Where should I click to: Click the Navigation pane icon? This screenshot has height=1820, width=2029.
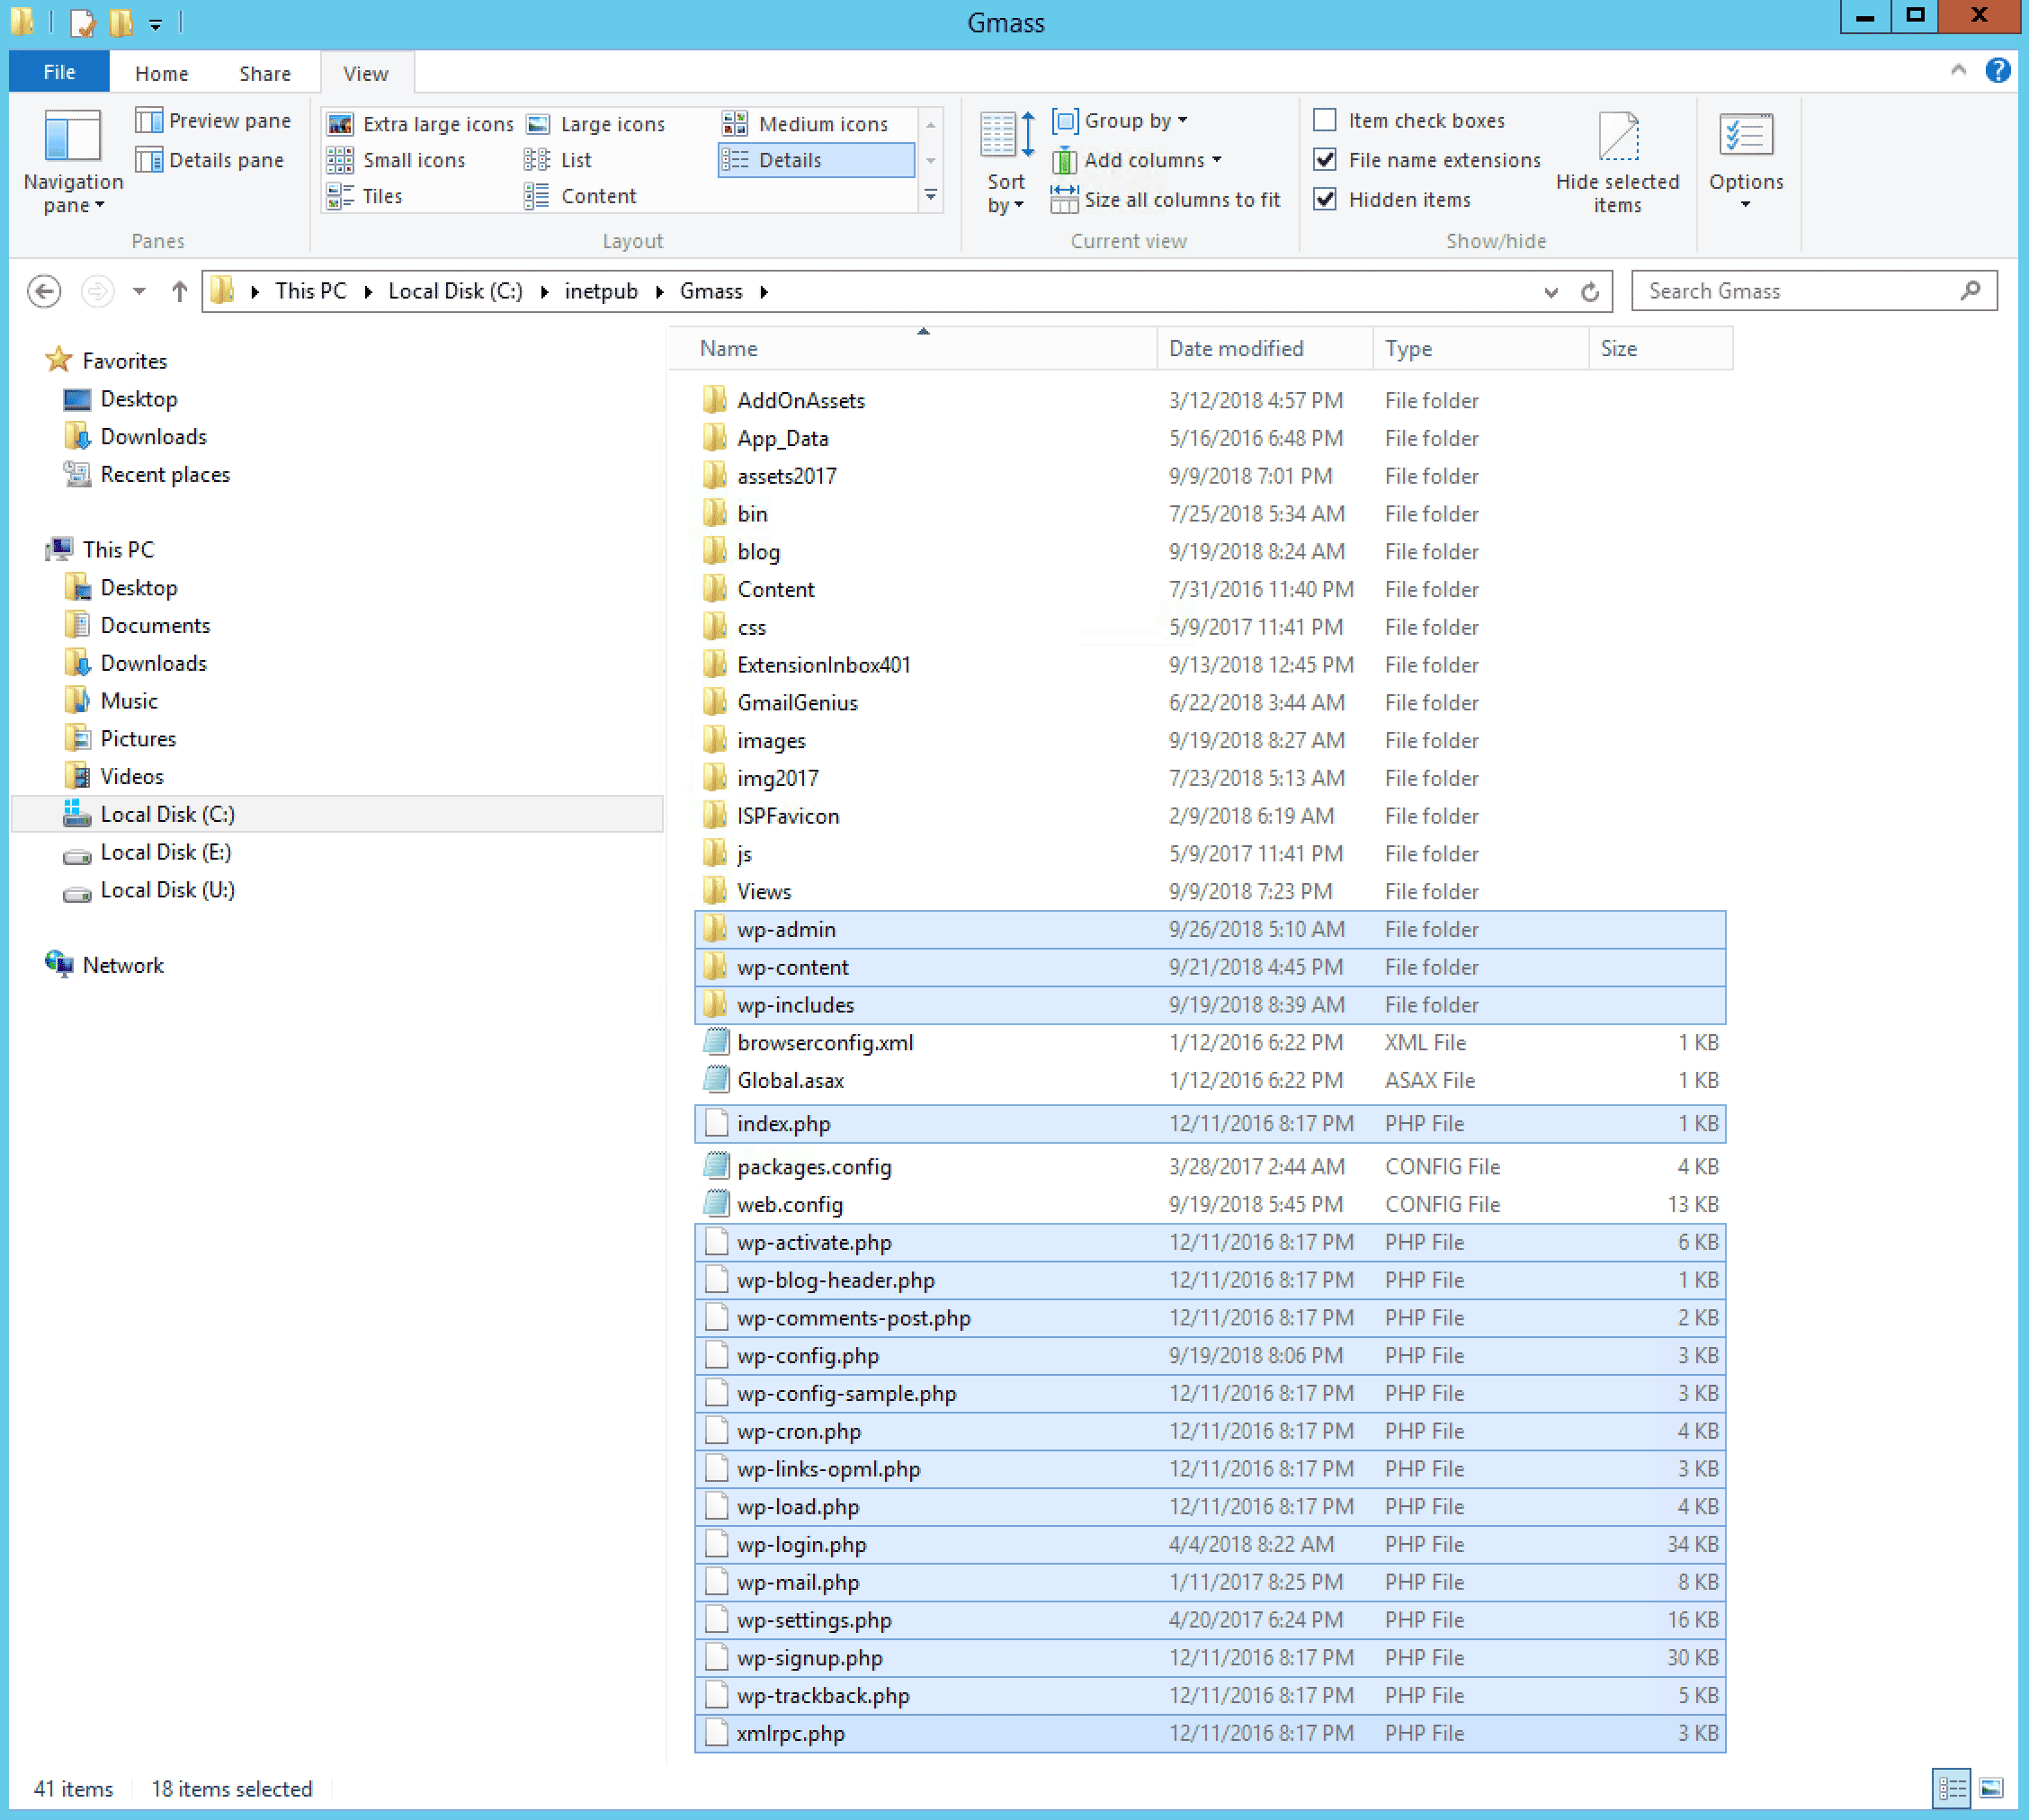(x=72, y=137)
